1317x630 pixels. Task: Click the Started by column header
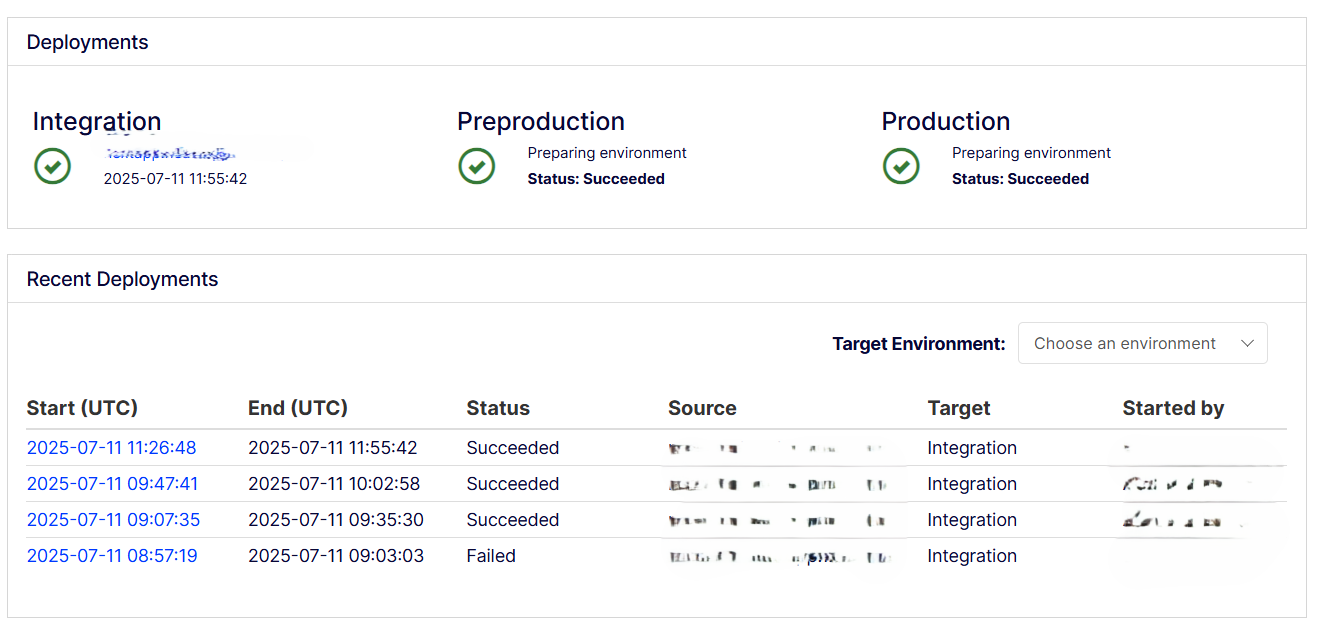click(x=1173, y=408)
